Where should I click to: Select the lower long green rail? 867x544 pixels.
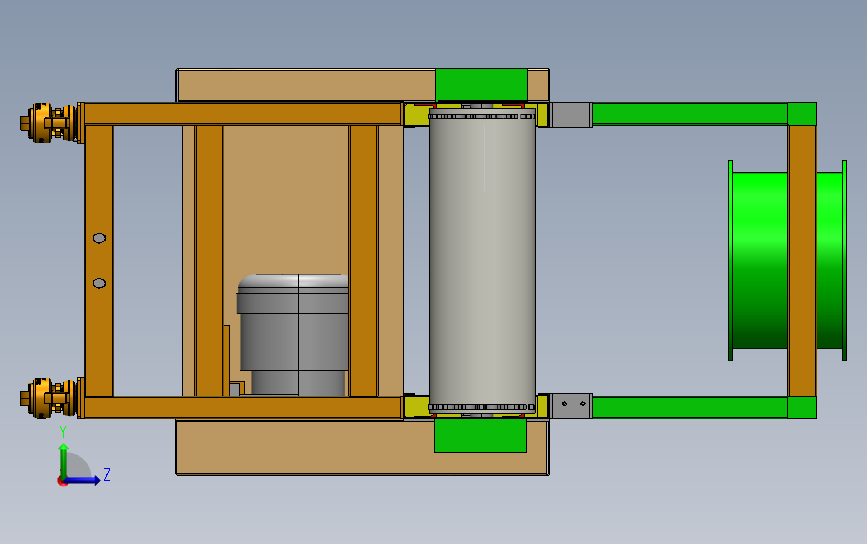(690, 407)
